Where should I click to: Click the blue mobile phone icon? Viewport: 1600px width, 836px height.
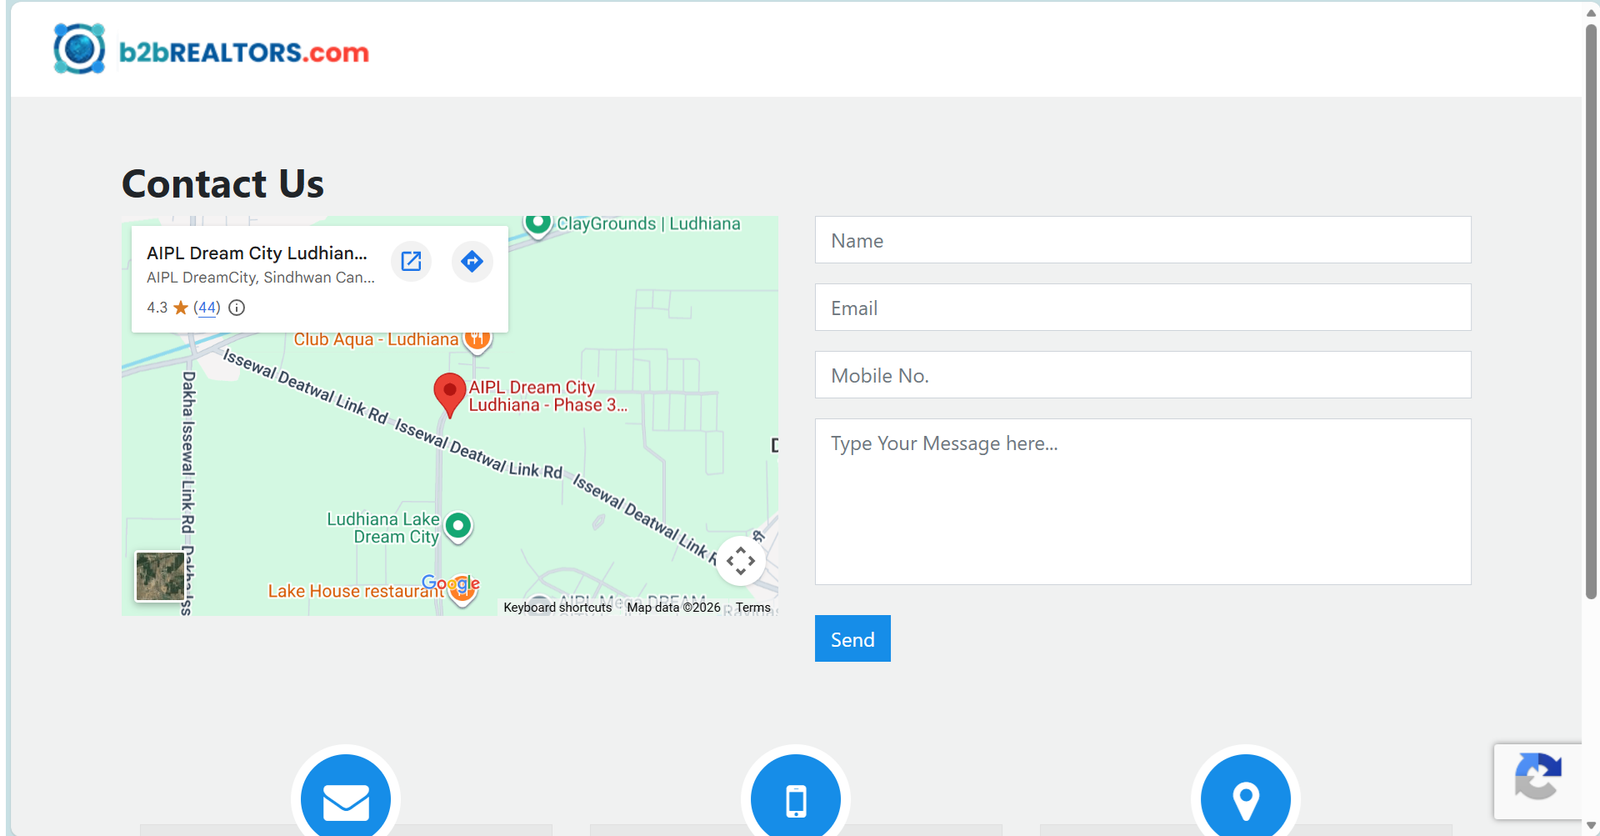796,799
